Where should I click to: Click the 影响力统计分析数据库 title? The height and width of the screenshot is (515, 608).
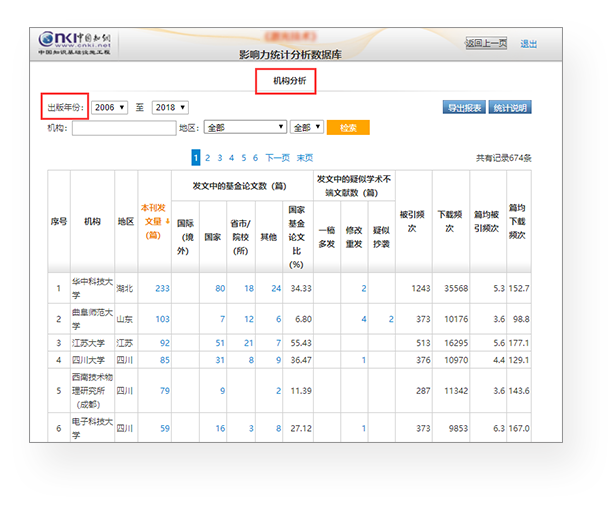pos(290,55)
